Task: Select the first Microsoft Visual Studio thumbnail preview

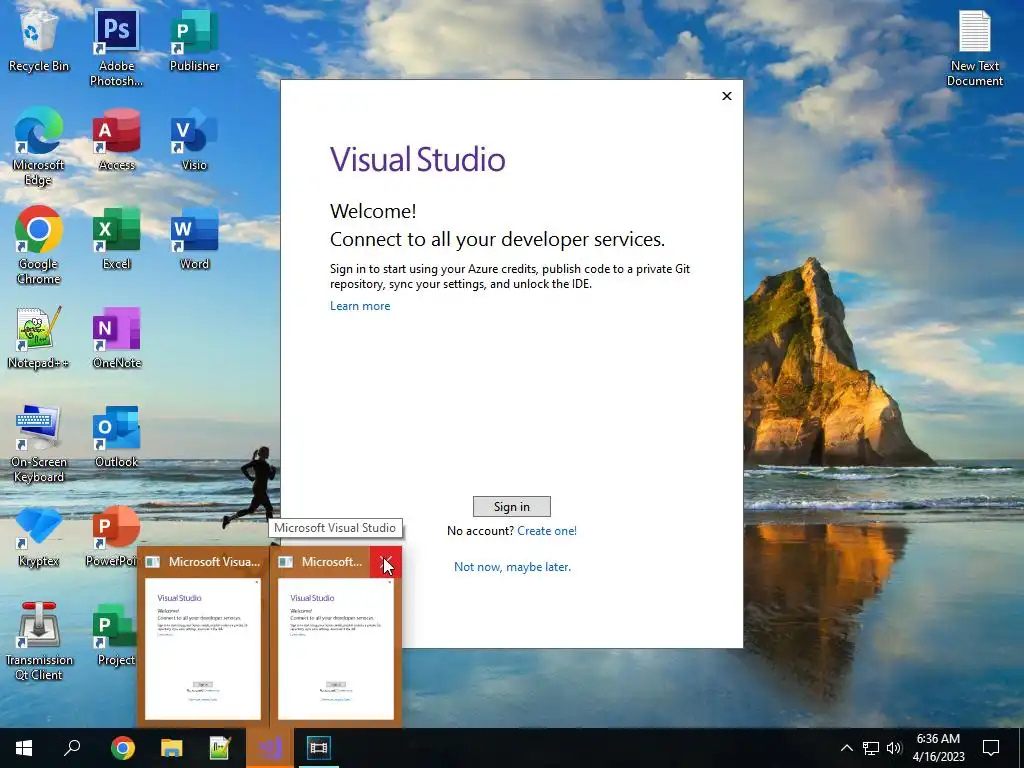Action: pos(202,648)
